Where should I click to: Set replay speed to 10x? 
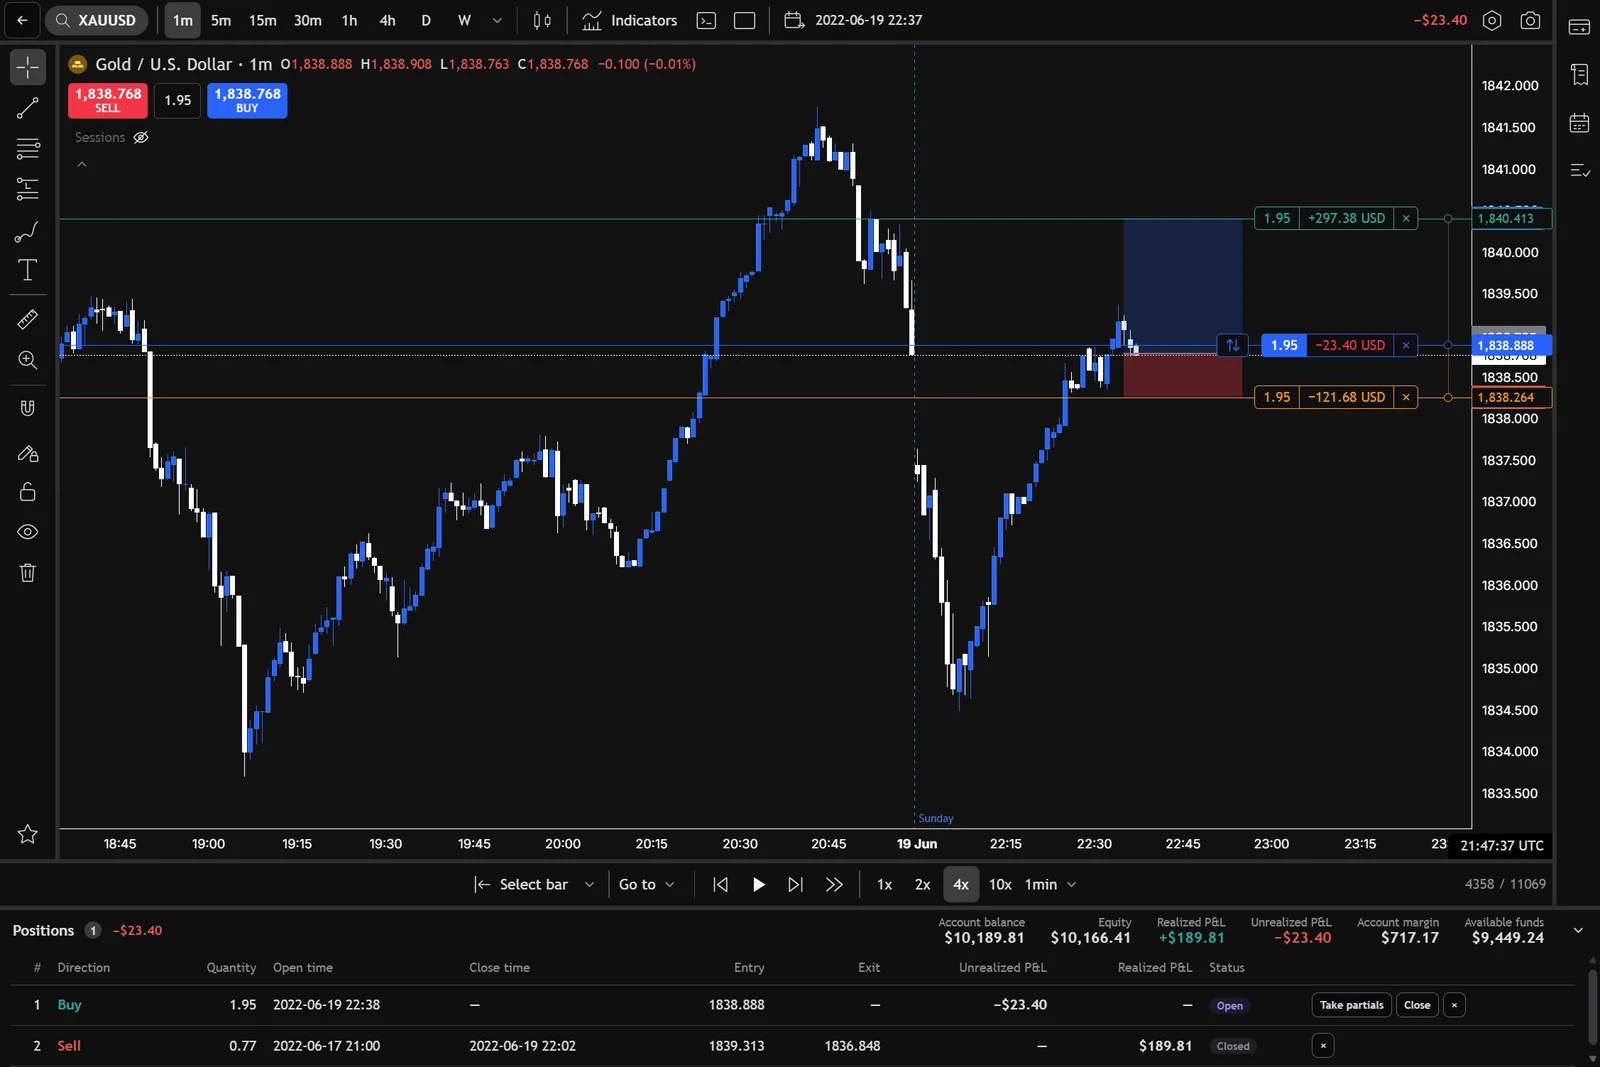[x=1000, y=885]
